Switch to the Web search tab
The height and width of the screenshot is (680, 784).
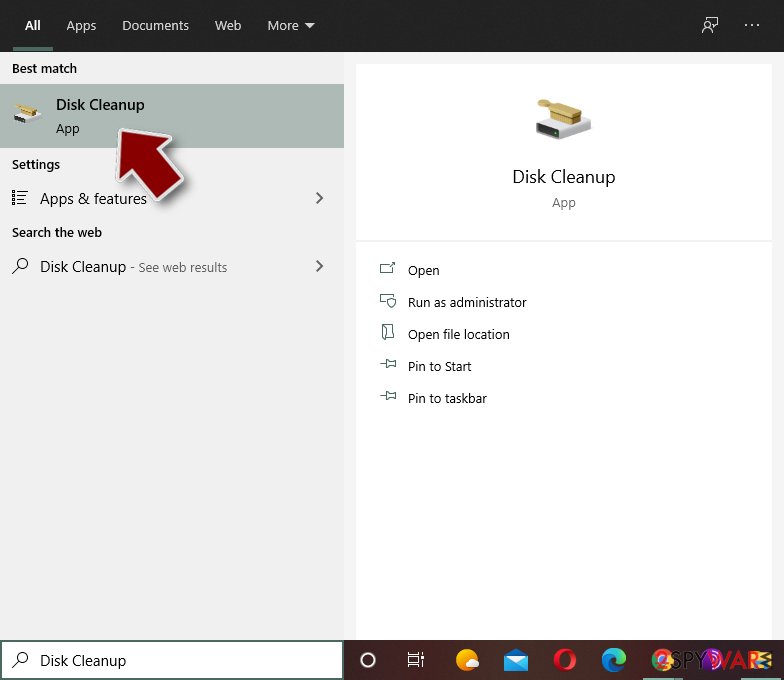point(228,26)
